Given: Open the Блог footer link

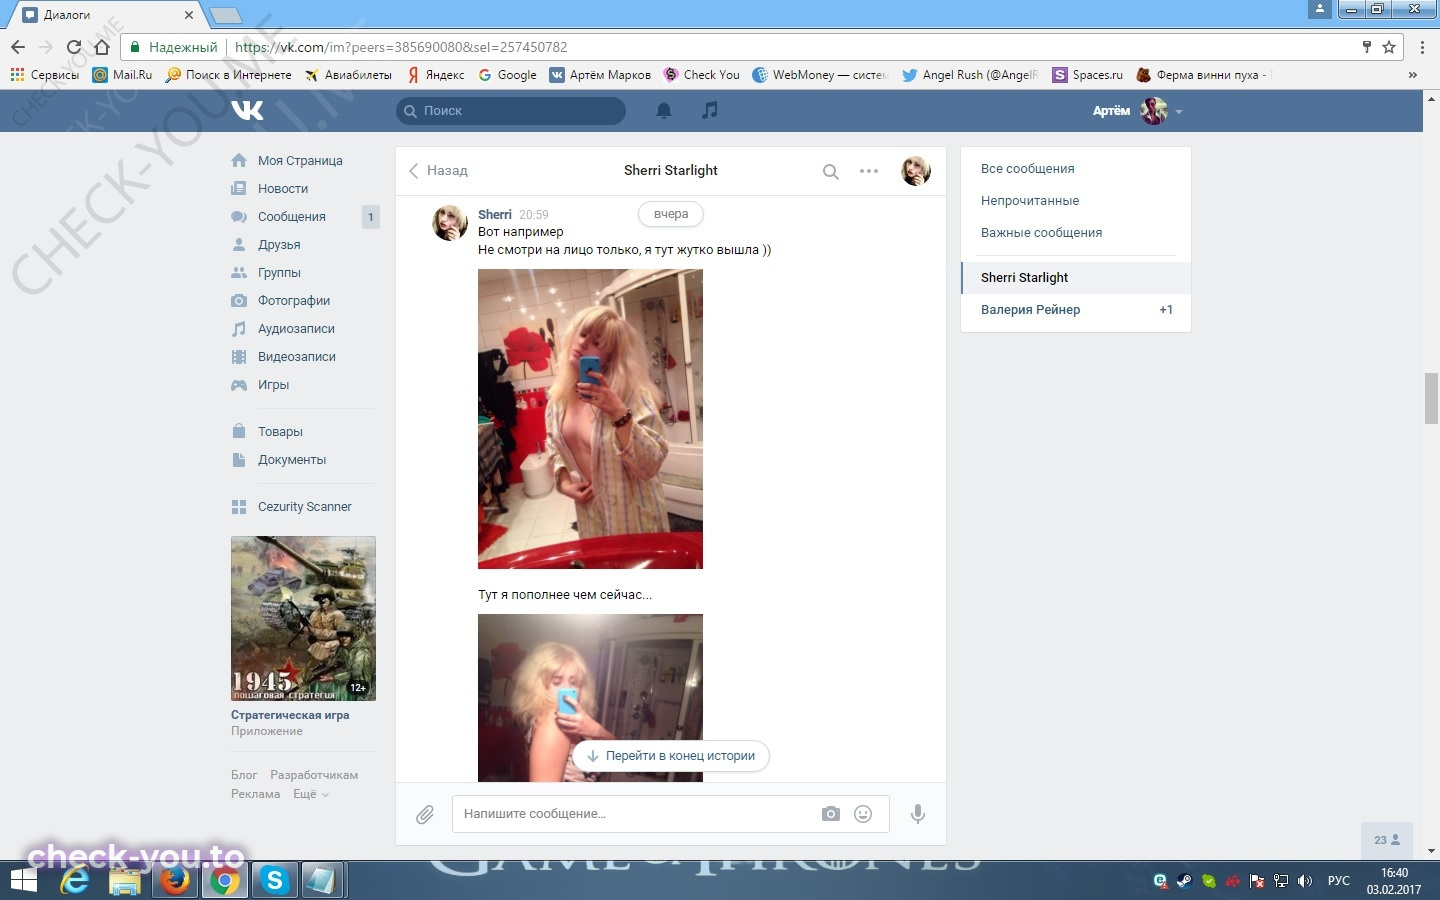Looking at the screenshot, I should pyautogui.click(x=244, y=775).
